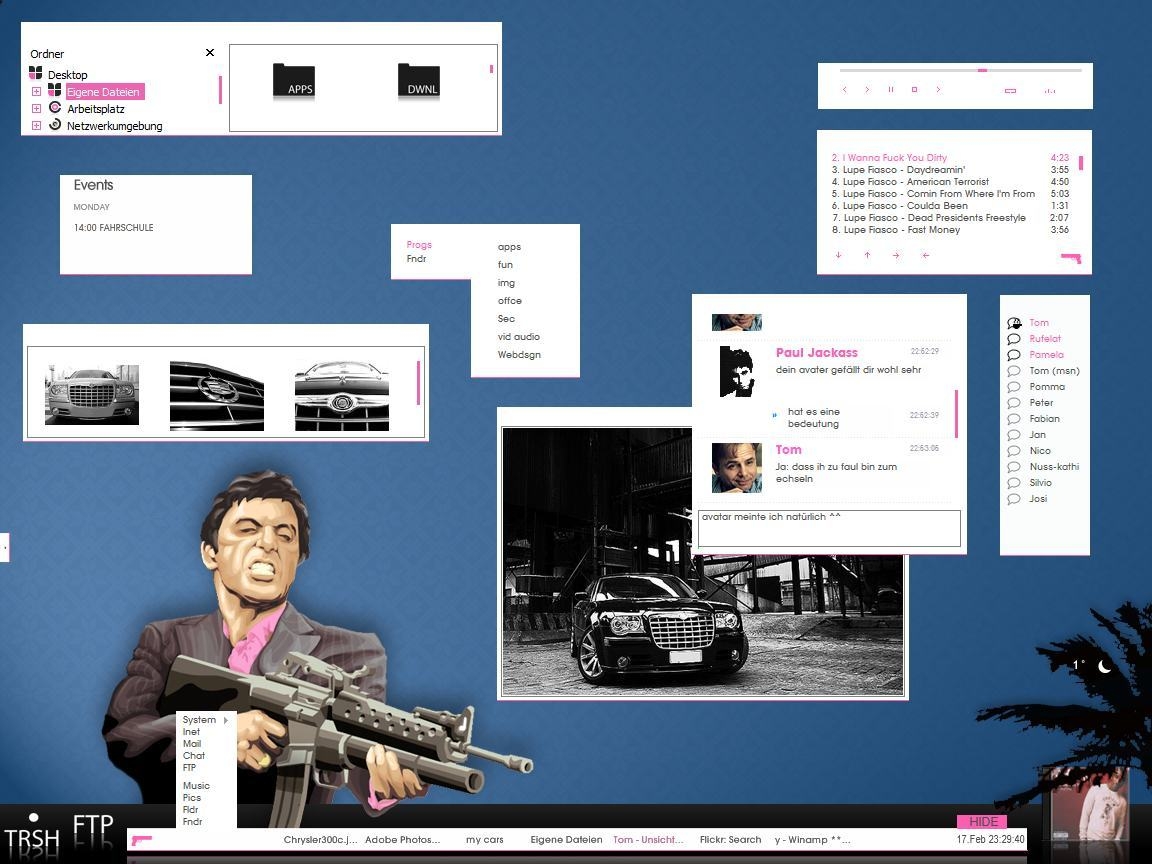Move the song seek bar handle
Viewport: 1152px width, 864px height.
click(x=982, y=70)
